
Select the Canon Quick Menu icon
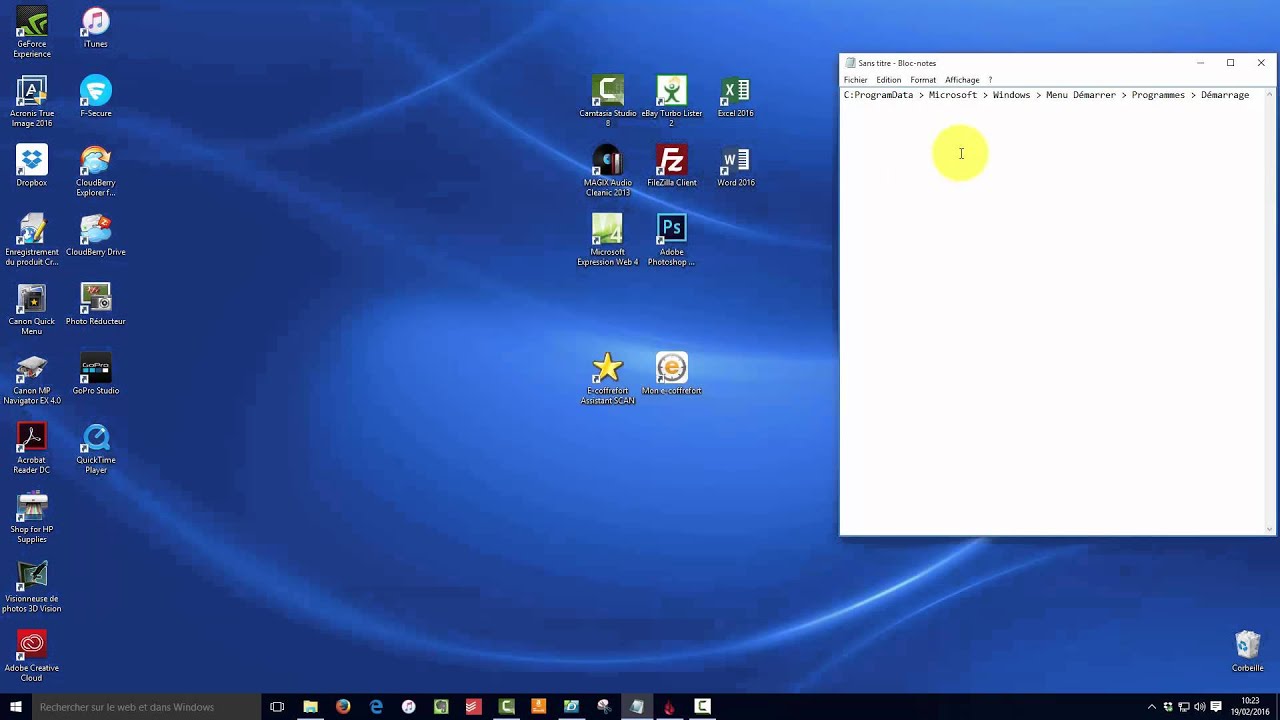(x=32, y=310)
